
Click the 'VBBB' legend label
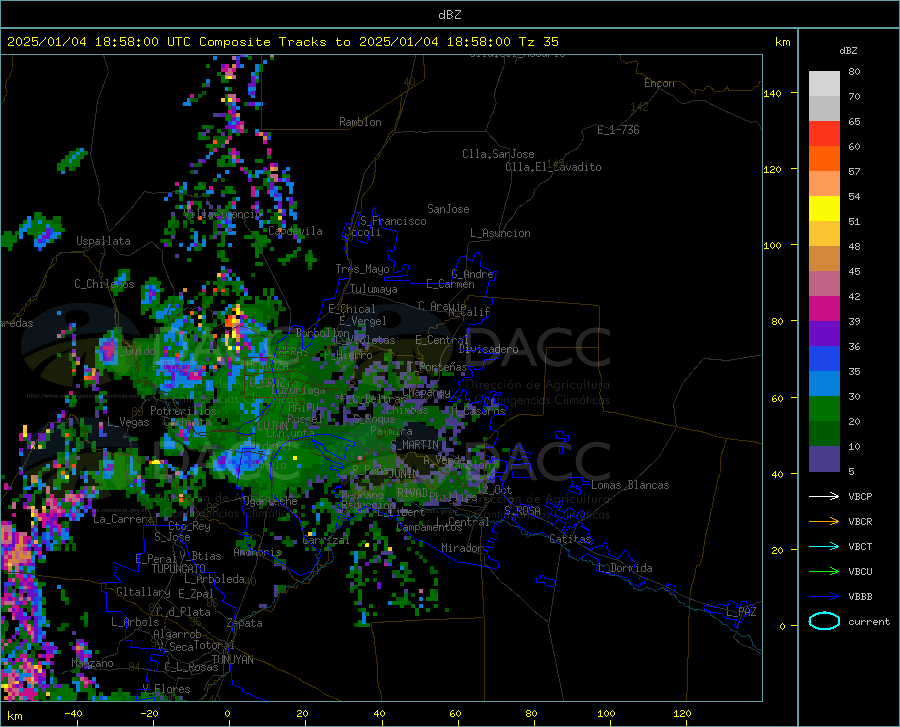860,597
